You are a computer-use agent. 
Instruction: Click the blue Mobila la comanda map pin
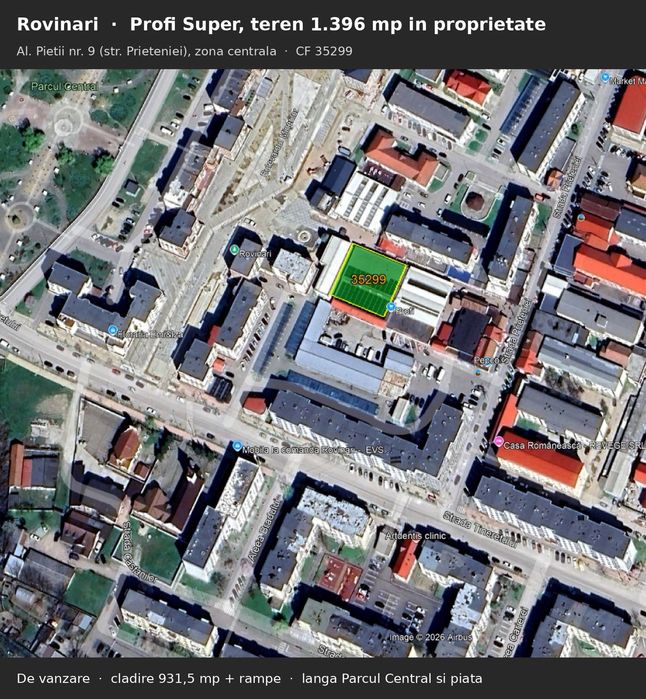[x=237, y=446]
